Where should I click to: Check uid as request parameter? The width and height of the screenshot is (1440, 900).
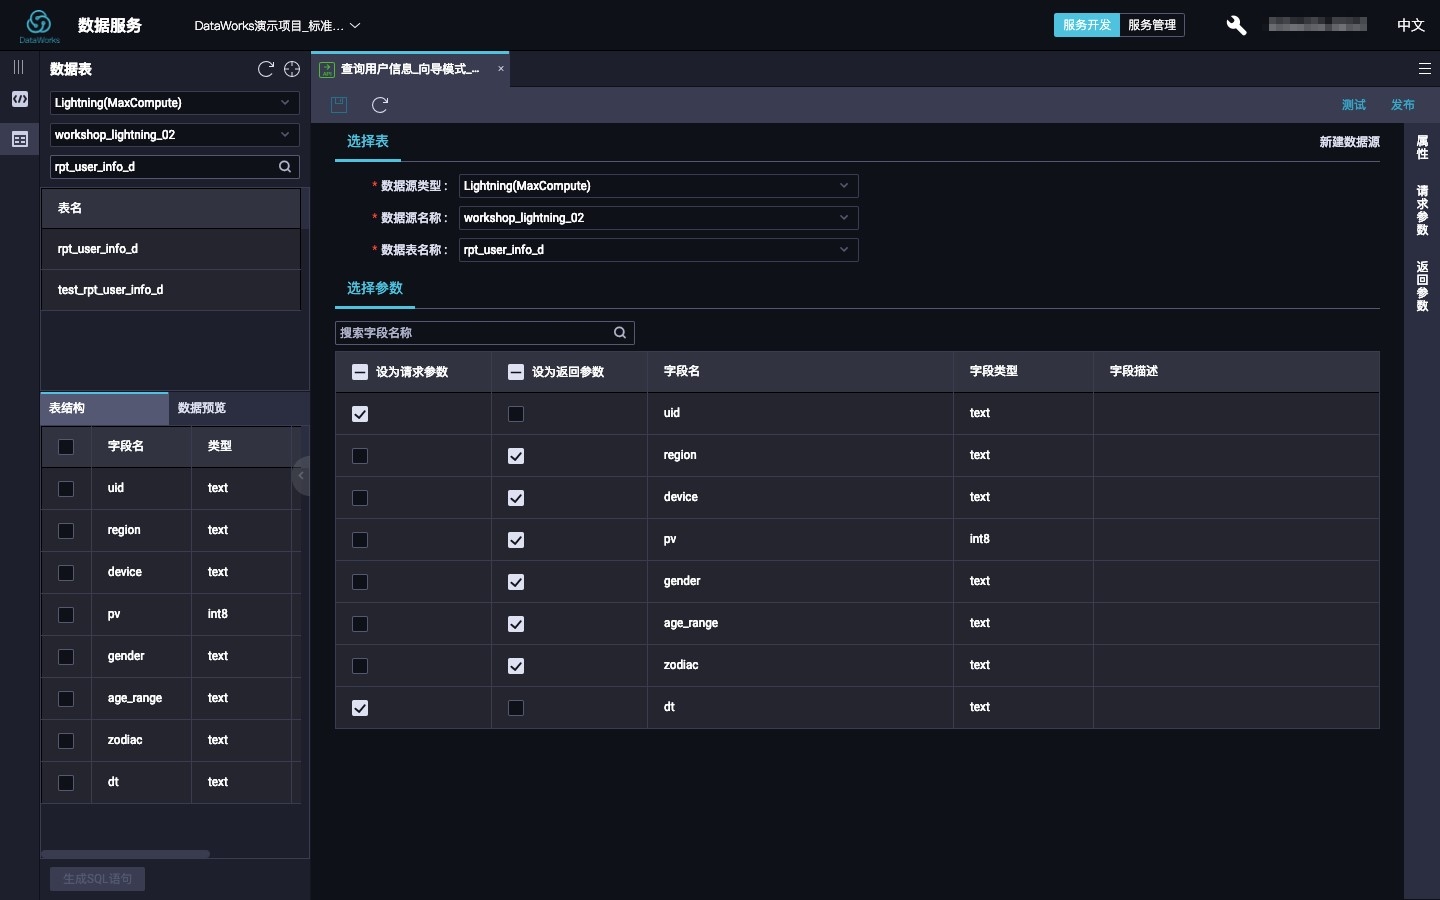[x=360, y=414]
